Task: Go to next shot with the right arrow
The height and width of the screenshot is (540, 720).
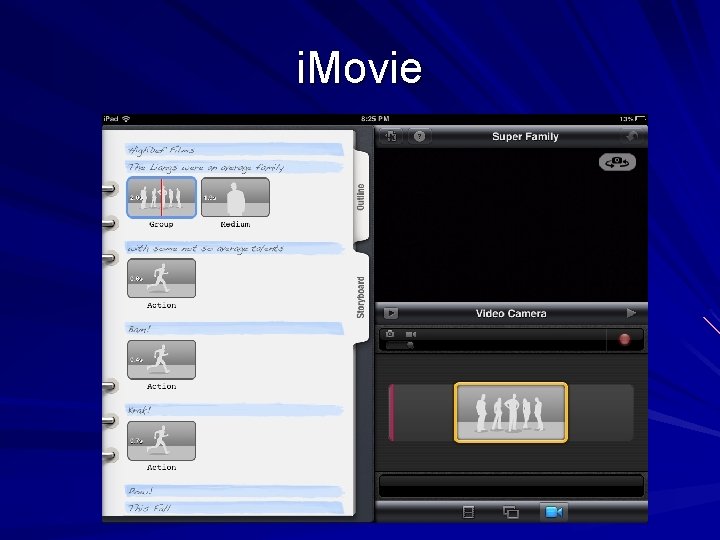Action: pyautogui.click(x=631, y=313)
